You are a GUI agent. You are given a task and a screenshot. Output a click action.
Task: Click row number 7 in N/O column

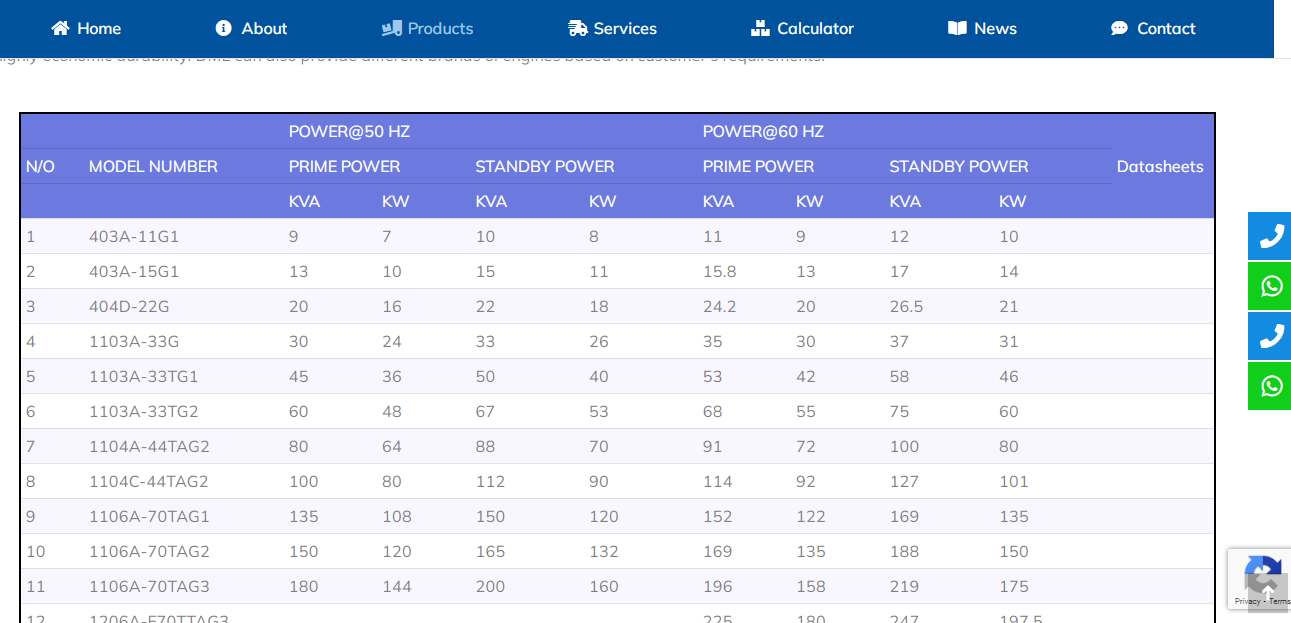pos(31,446)
